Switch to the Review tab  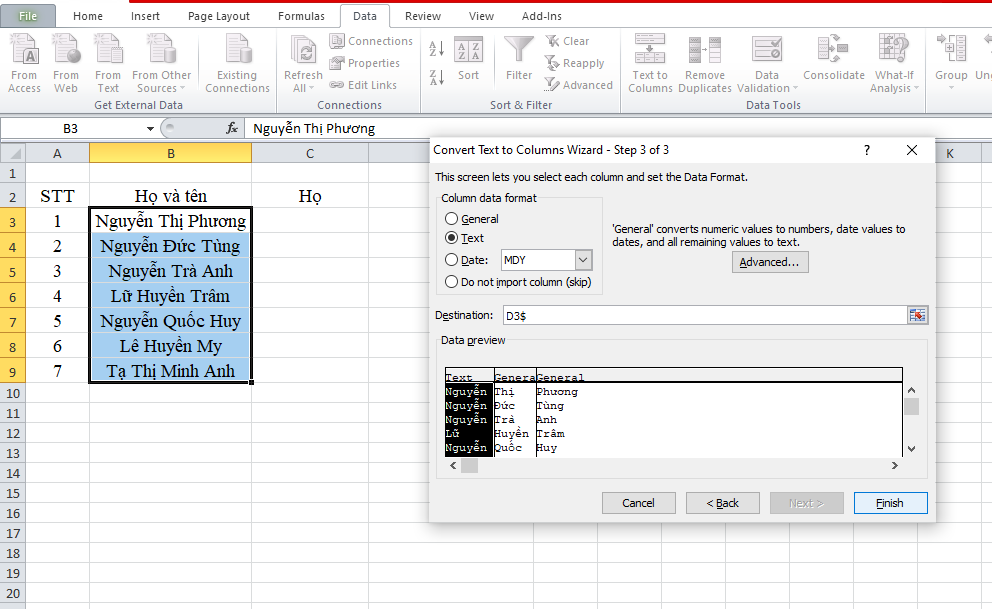(x=423, y=16)
